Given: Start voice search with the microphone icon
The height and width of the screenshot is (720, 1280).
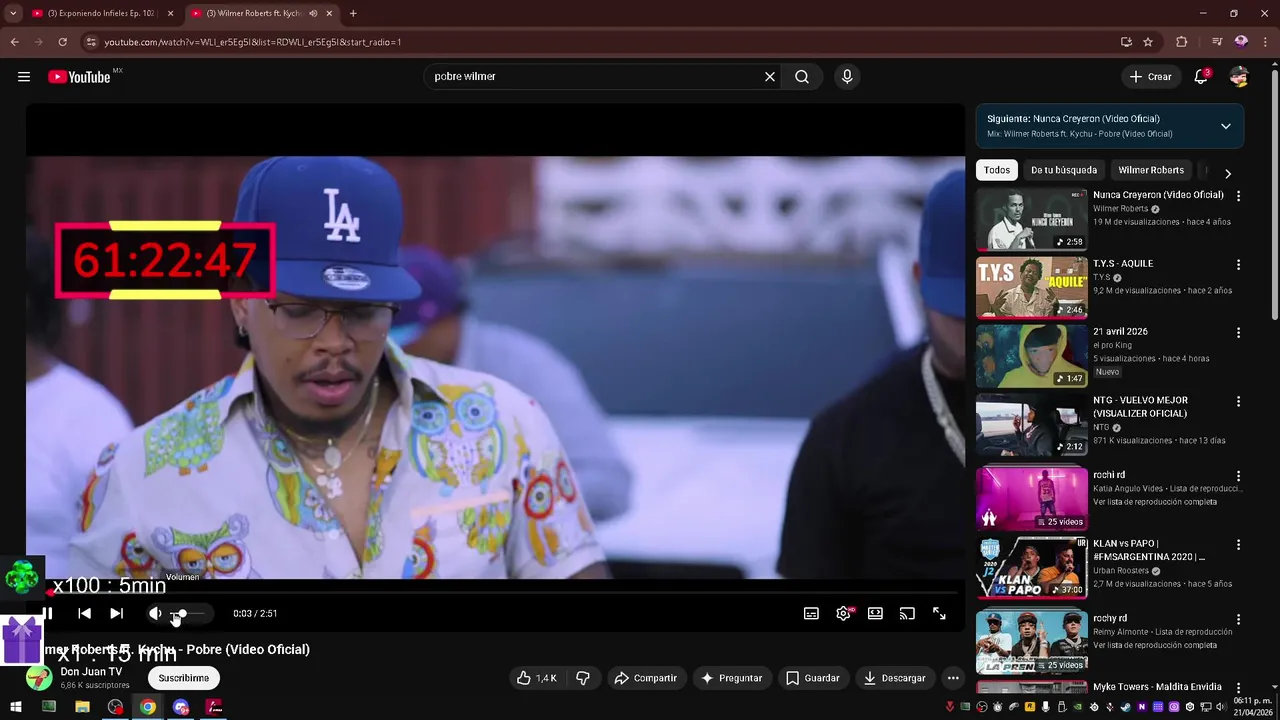Looking at the screenshot, I should pos(847,77).
